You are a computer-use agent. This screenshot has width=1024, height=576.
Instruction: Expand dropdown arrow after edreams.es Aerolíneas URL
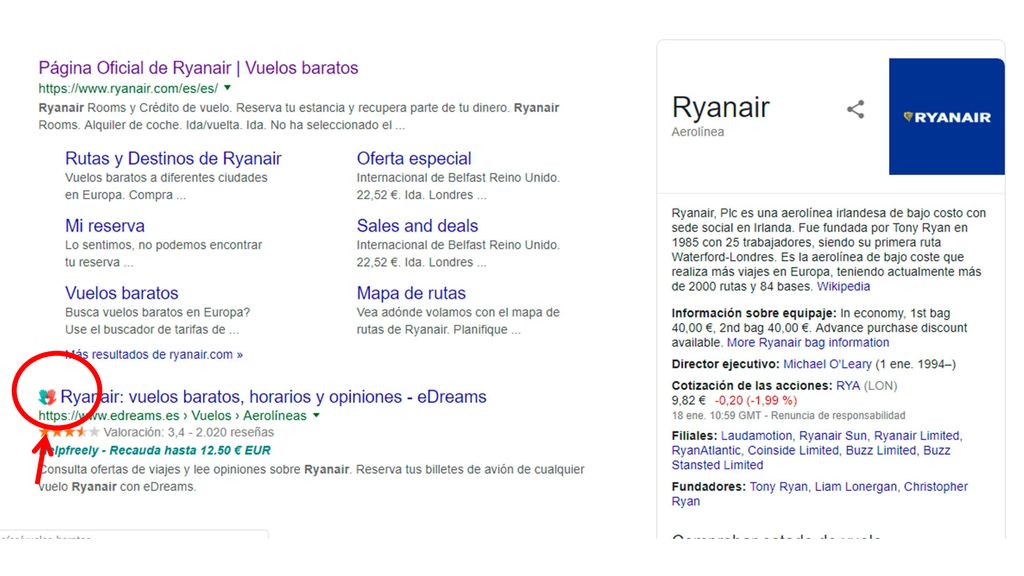tap(316, 415)
